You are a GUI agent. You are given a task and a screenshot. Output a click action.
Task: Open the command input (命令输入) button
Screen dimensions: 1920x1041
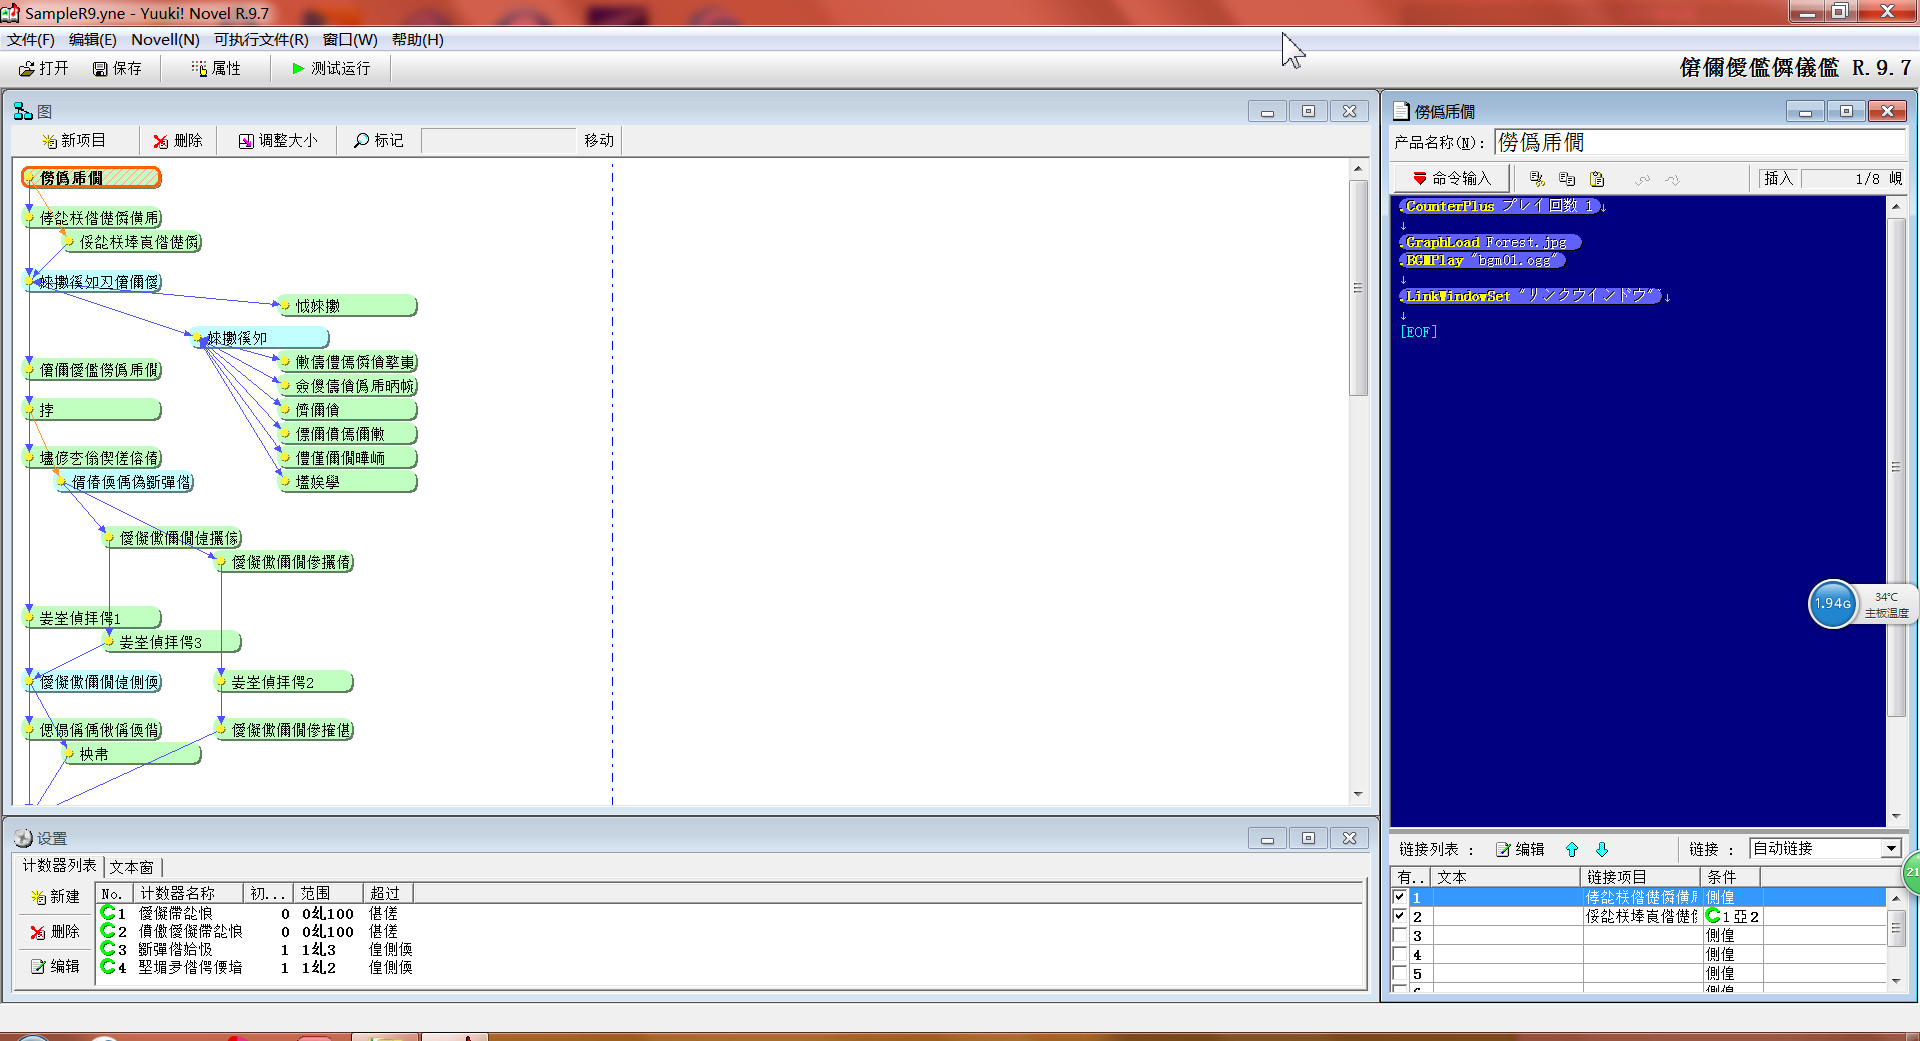click(1451, 178)
